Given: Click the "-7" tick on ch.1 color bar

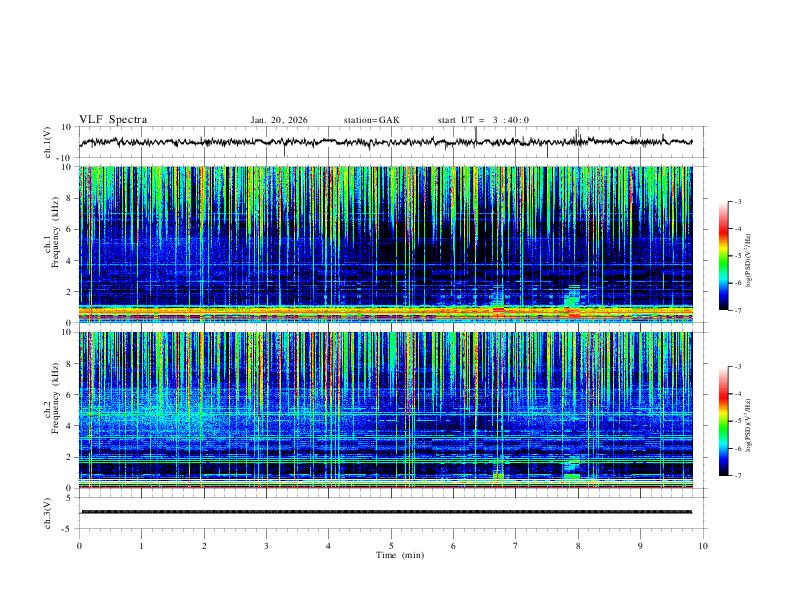Looking at the screenshot, I should [x=737, y=310].
